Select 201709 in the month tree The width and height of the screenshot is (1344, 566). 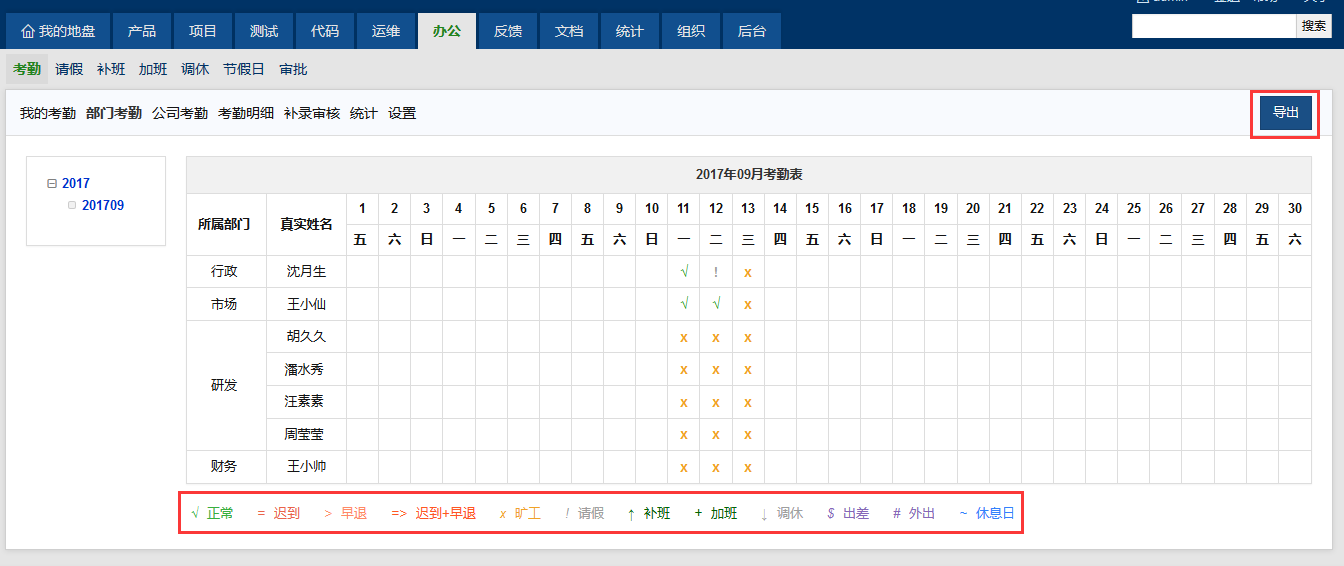coord(103,205)
